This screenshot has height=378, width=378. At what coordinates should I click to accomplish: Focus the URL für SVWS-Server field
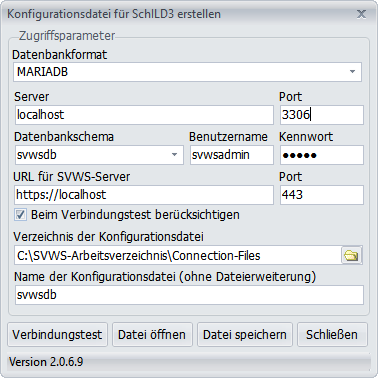[x=144, y=195]
